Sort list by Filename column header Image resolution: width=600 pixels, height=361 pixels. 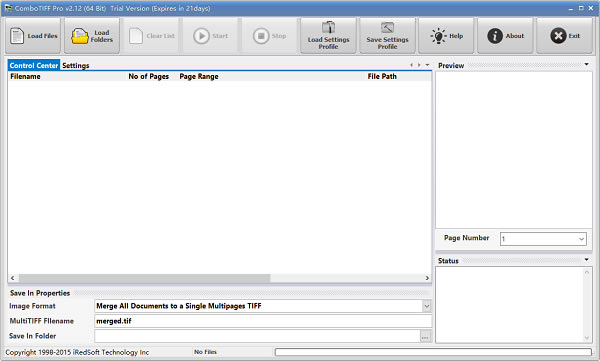click(25, 77)
